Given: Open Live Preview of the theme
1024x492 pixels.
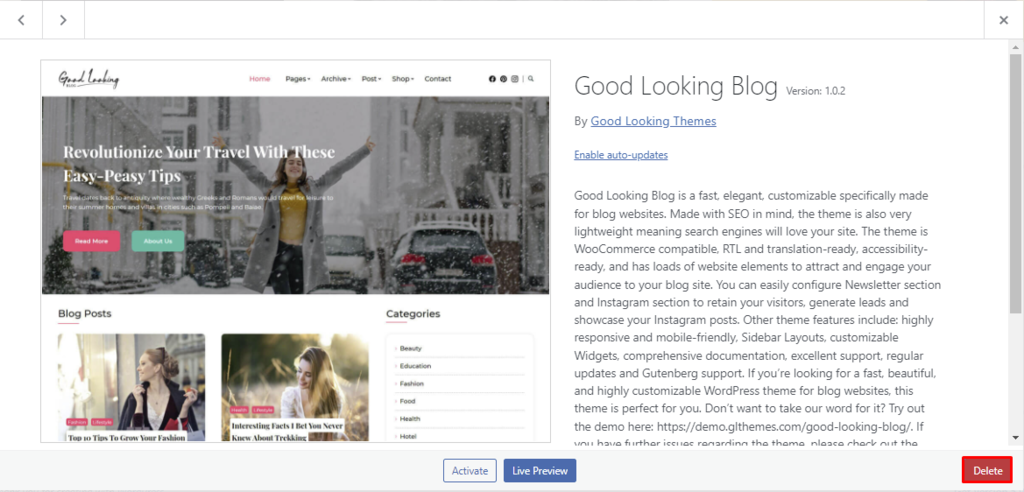Looking at the screenshot, I should [540, 470].
